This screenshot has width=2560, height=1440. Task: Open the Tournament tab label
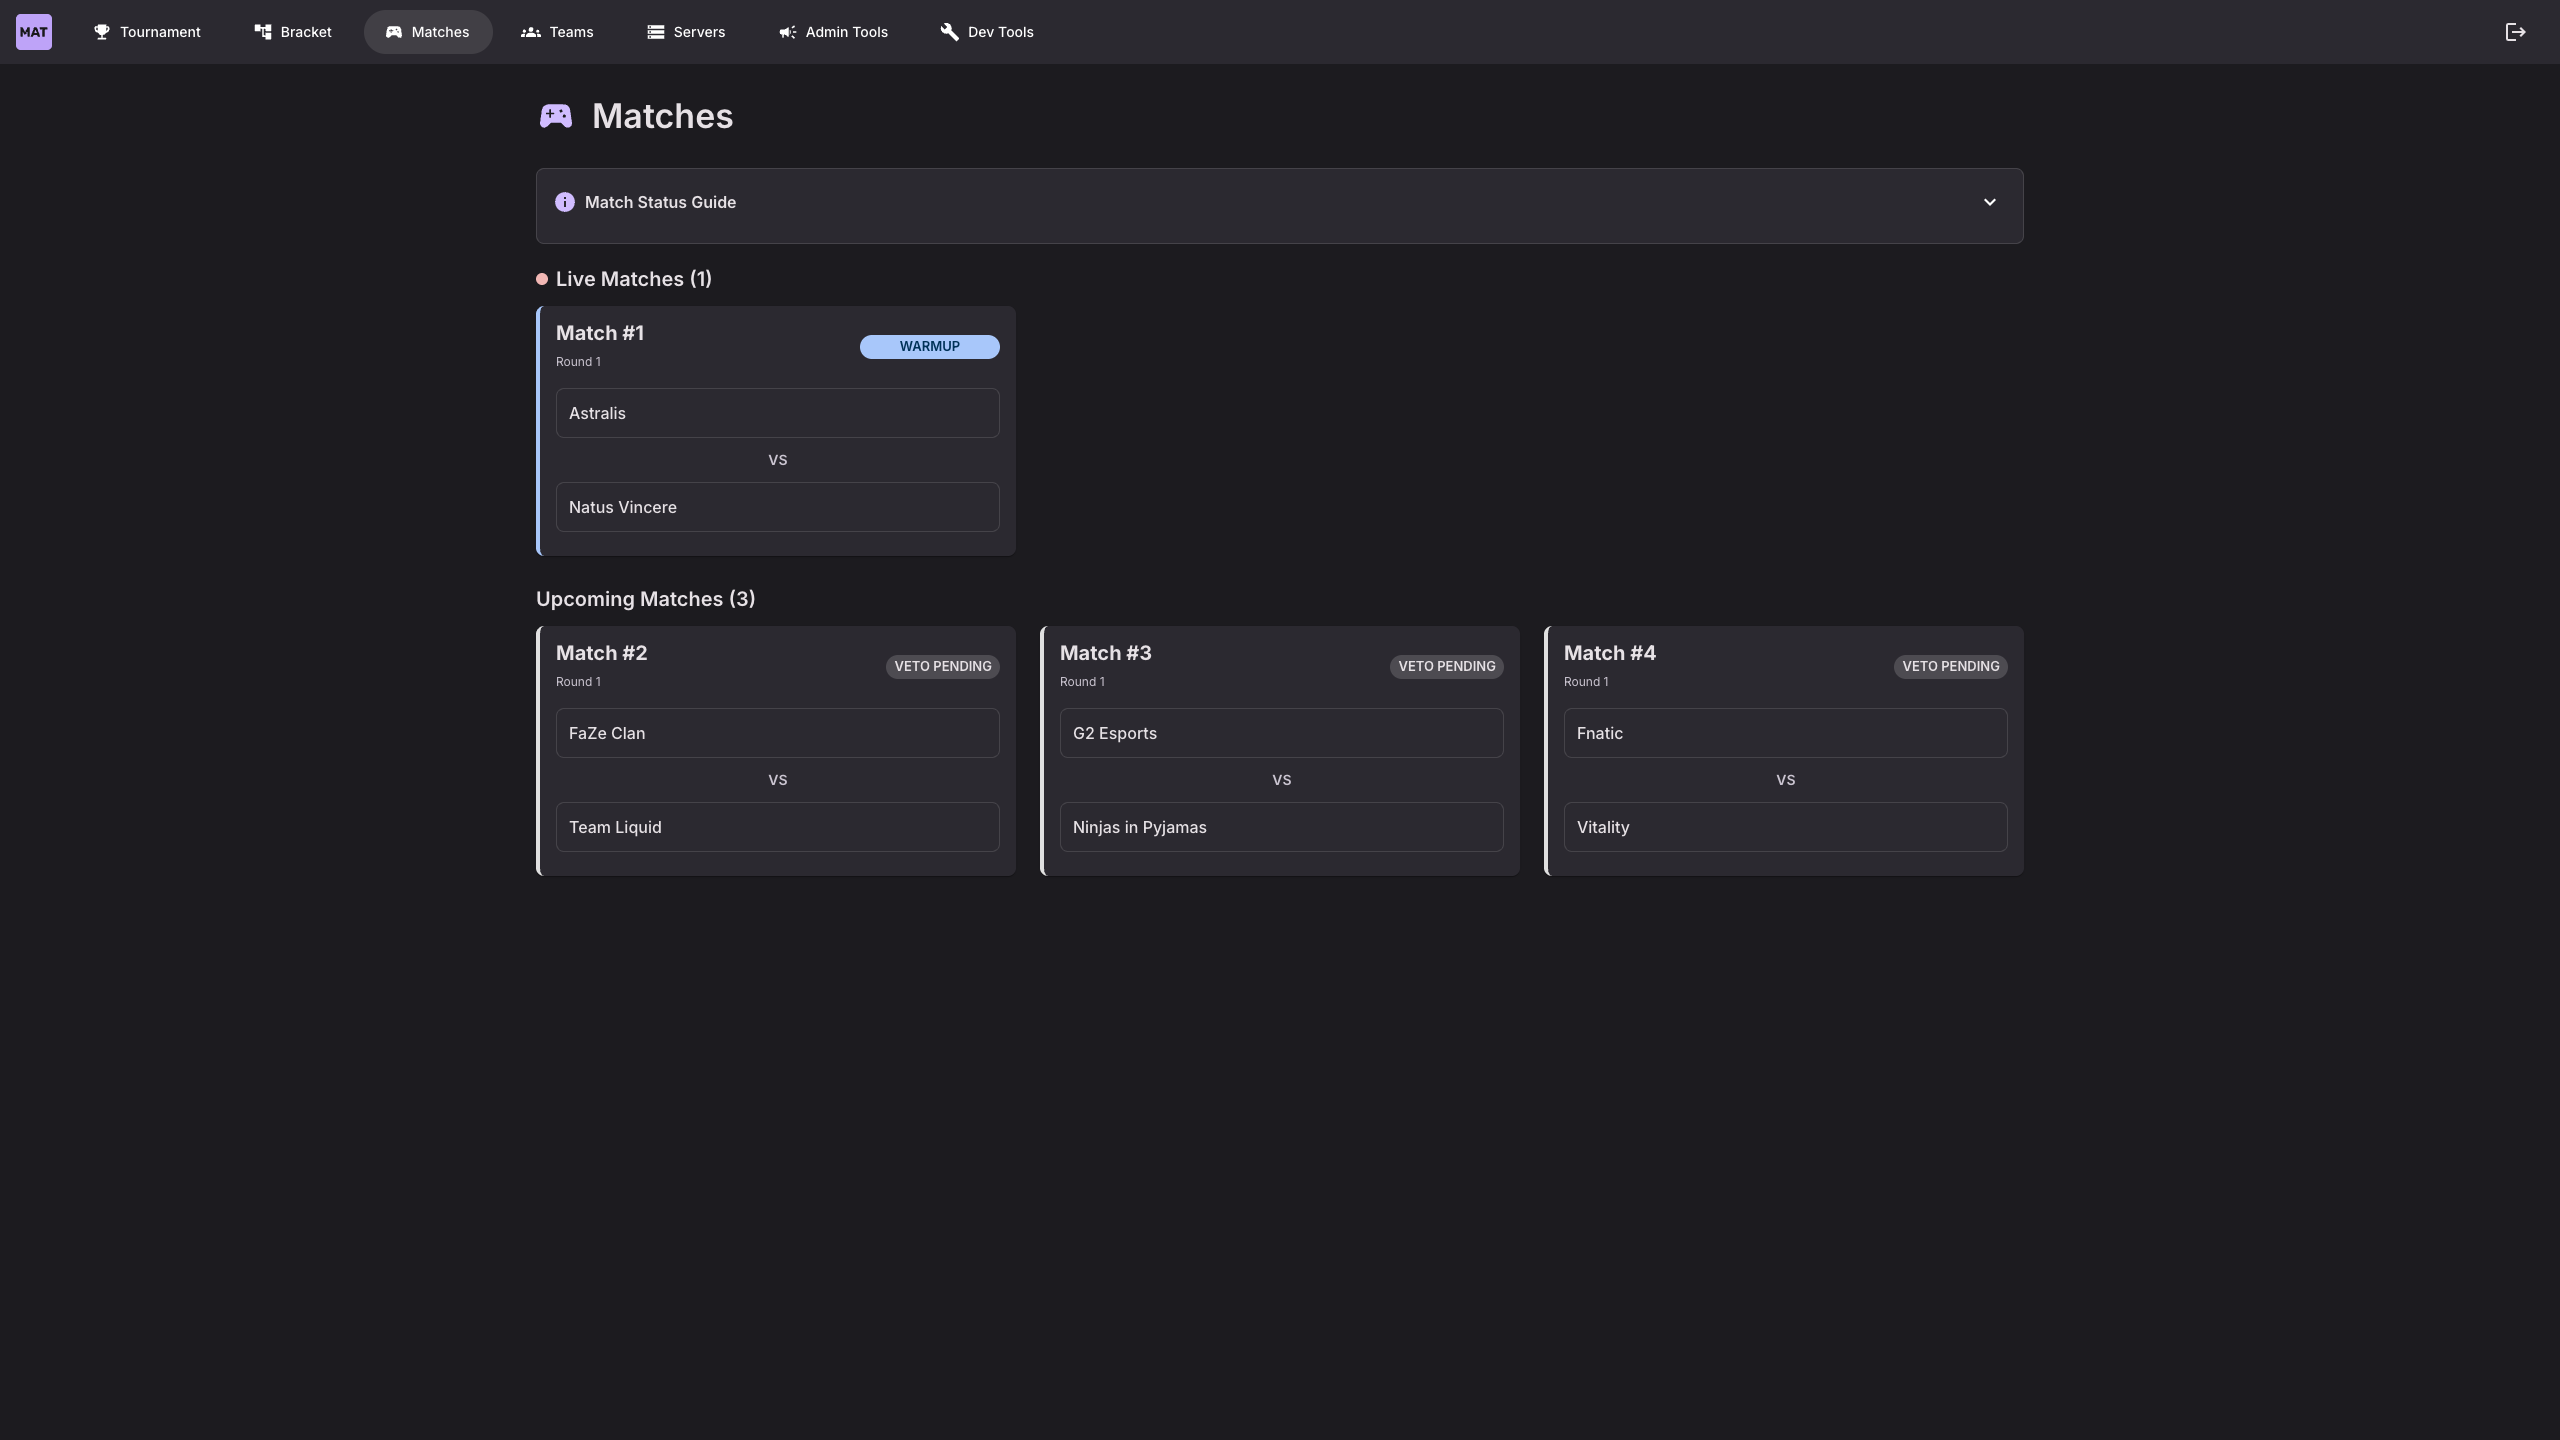pyautogui.click(x=160, y=32)
